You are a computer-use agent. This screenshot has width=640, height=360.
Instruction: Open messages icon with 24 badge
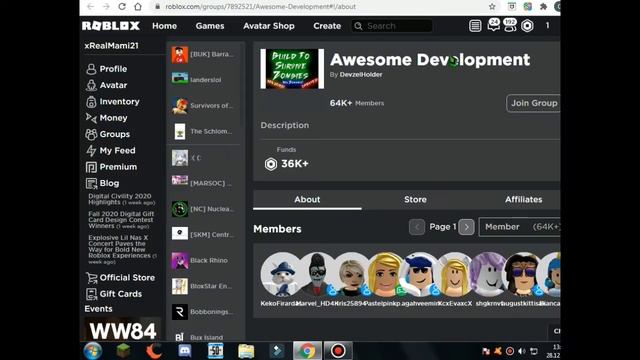point(493,25)
